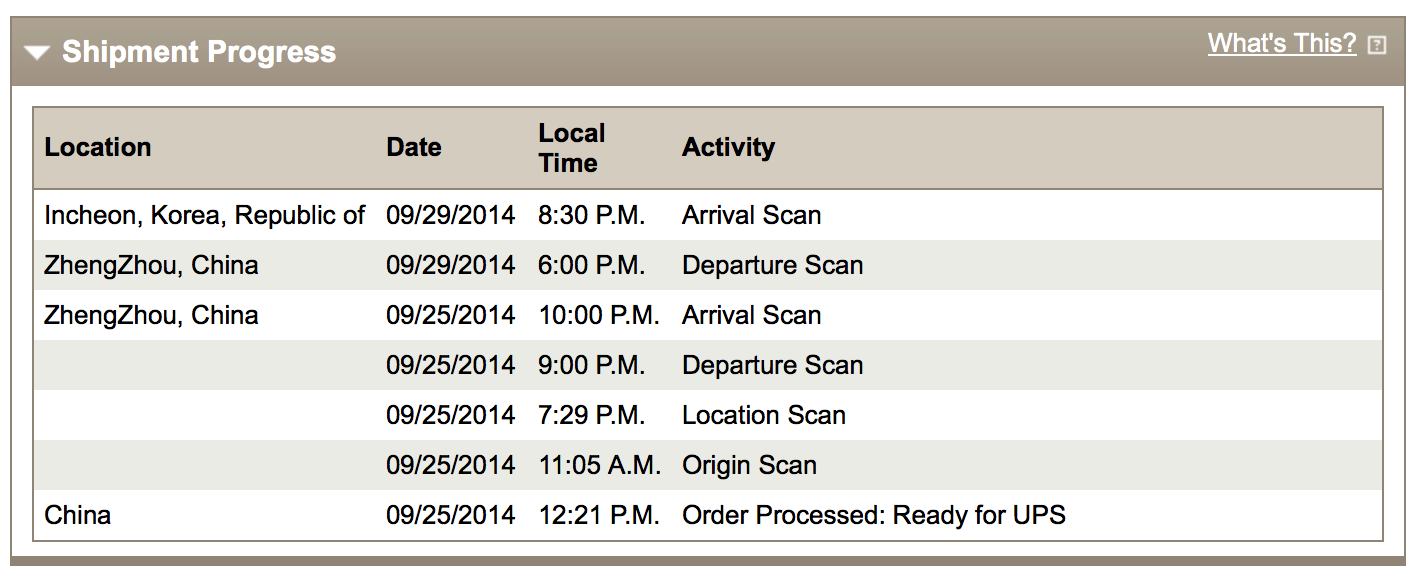Select ZhengZhou Departure Scan at 6:00 P.M.
Viewport: 1414px width, 580px height.
point(772,265)
